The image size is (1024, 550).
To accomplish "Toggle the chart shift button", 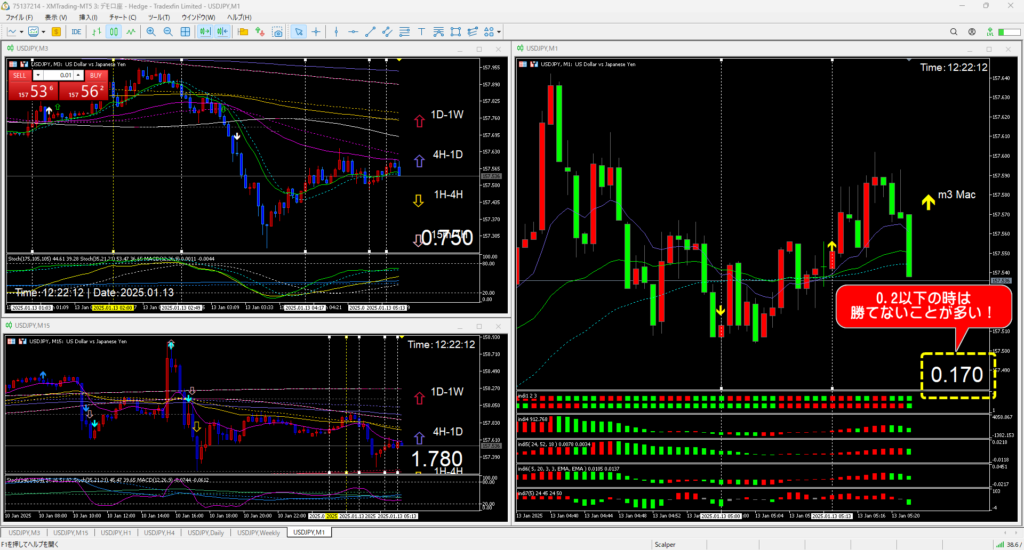I will pyautogui.click(x=222, y=32).
